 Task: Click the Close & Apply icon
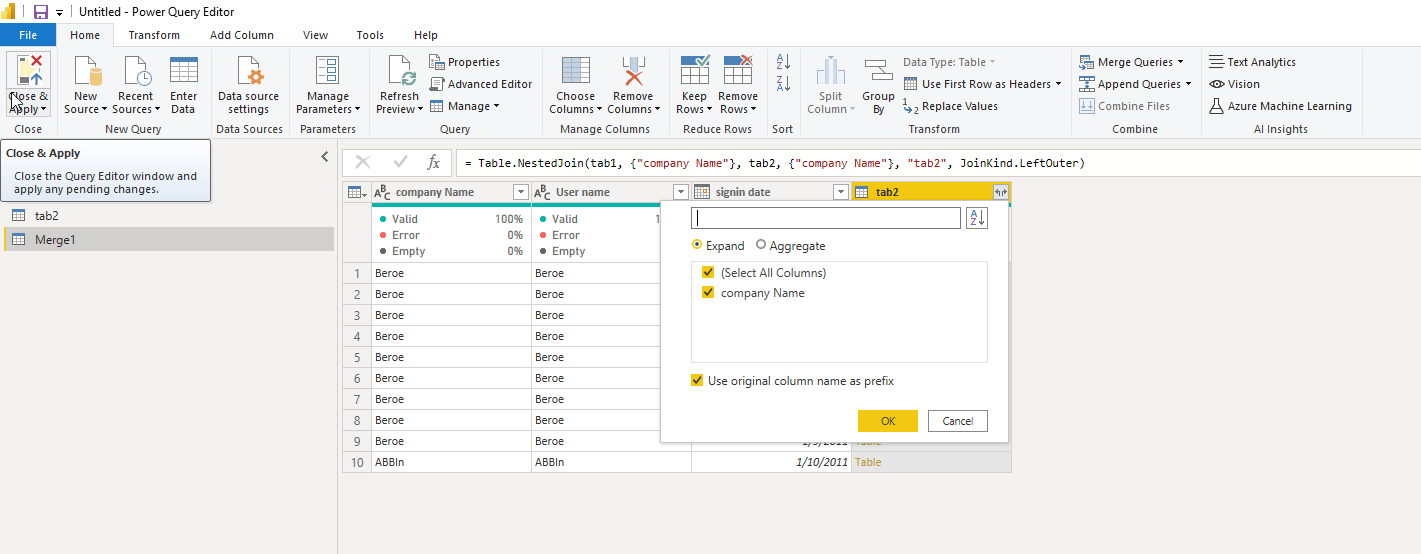click(x=28, y=70)
